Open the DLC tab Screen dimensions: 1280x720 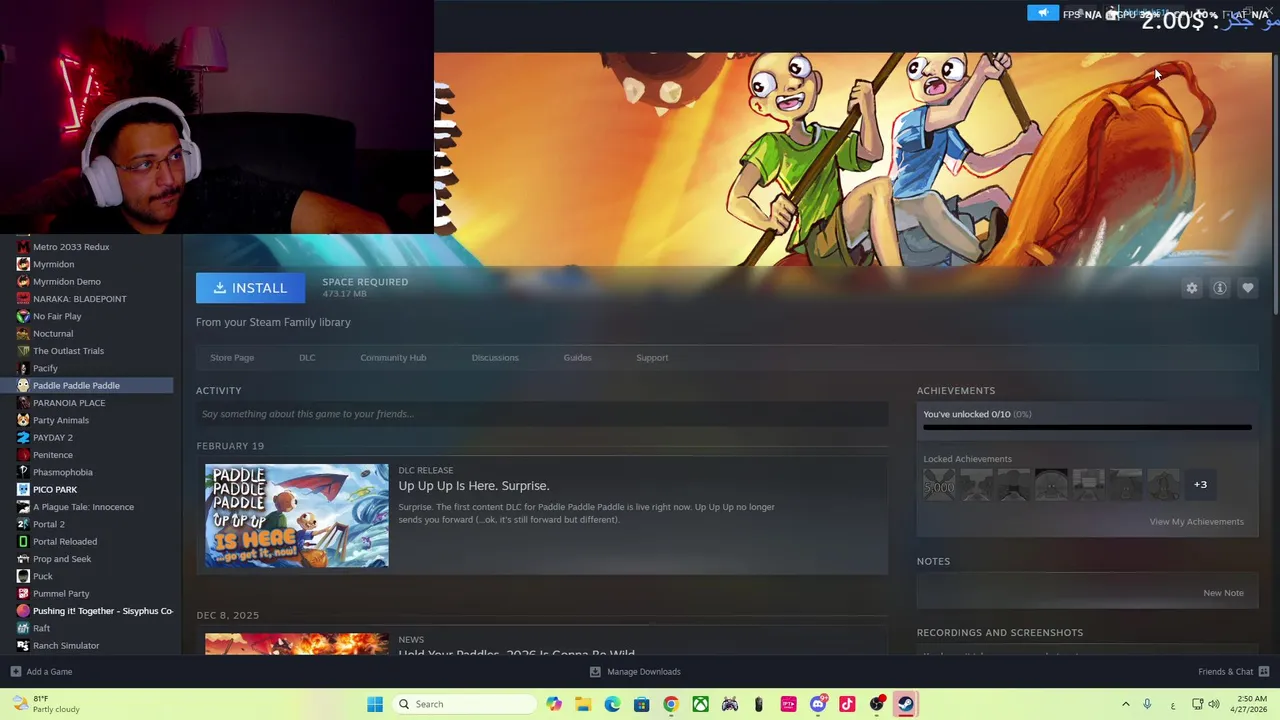click(x=307, y=357)
